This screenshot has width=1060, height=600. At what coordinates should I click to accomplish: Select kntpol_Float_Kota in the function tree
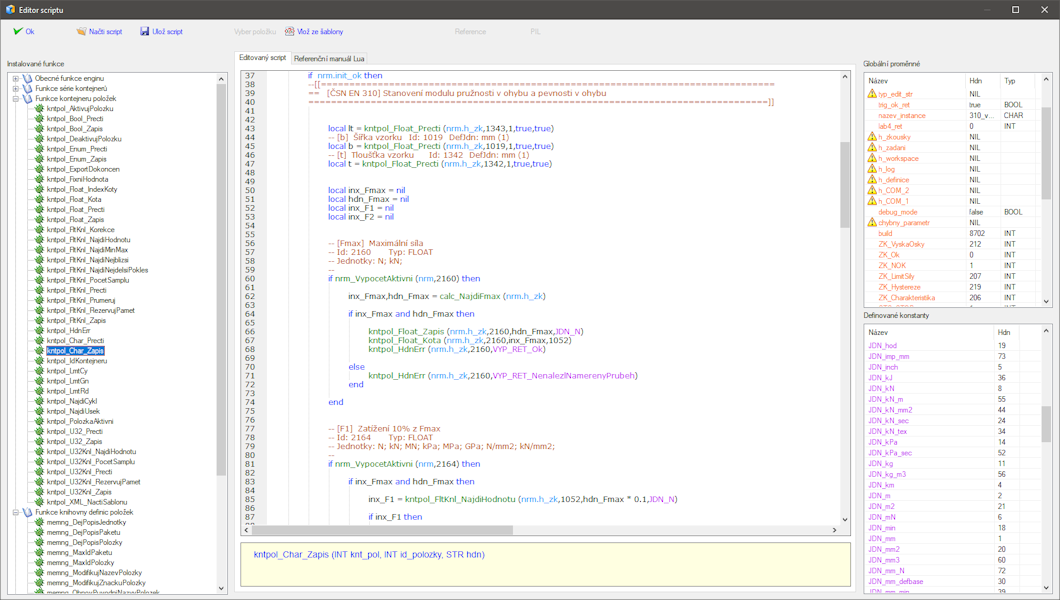[74, 199]
